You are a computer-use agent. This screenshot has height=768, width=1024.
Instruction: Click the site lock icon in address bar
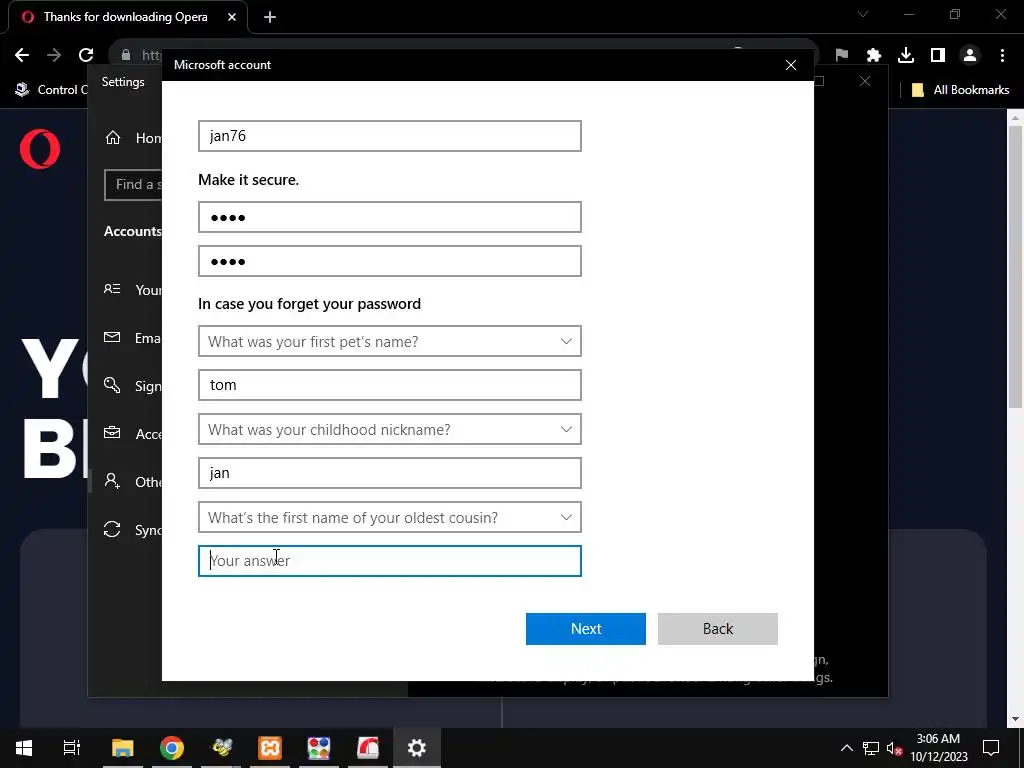click(126, 56)
